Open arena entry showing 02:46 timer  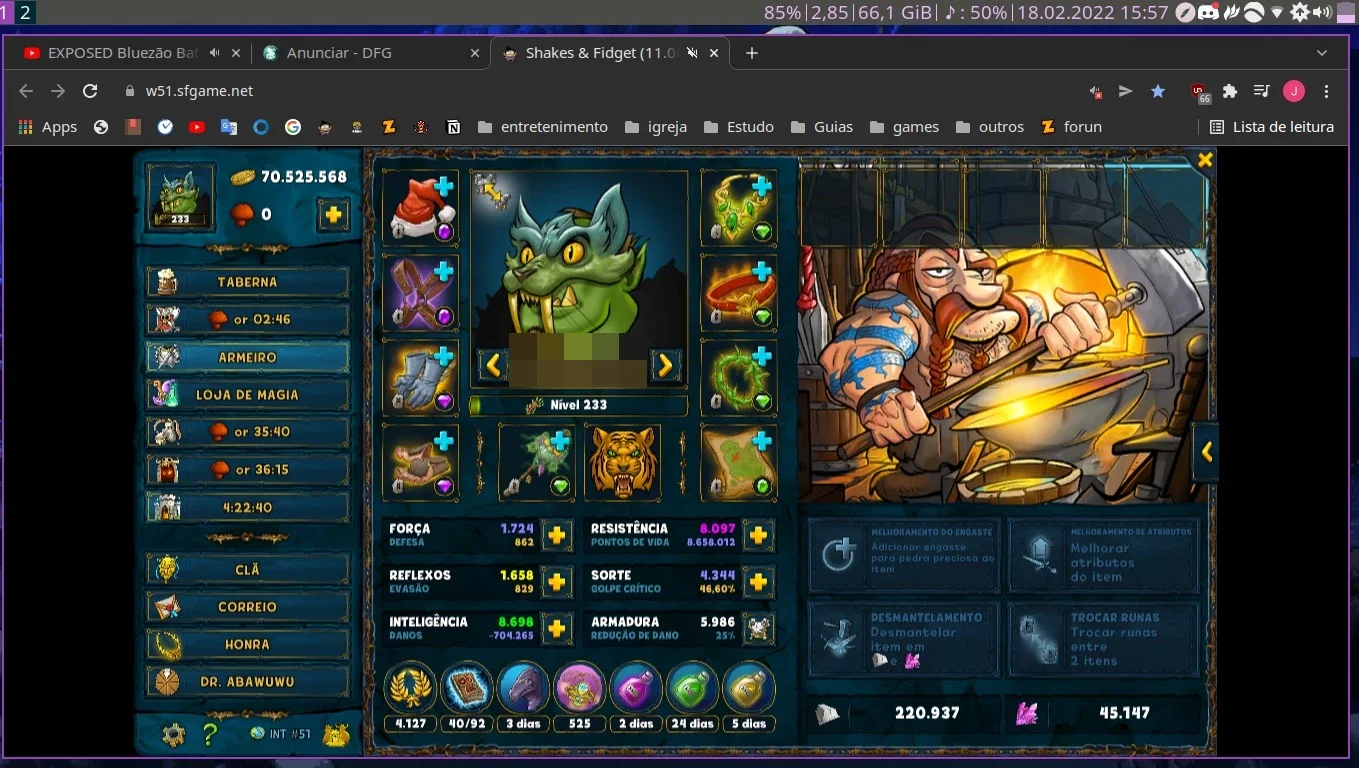pos(248,319)
